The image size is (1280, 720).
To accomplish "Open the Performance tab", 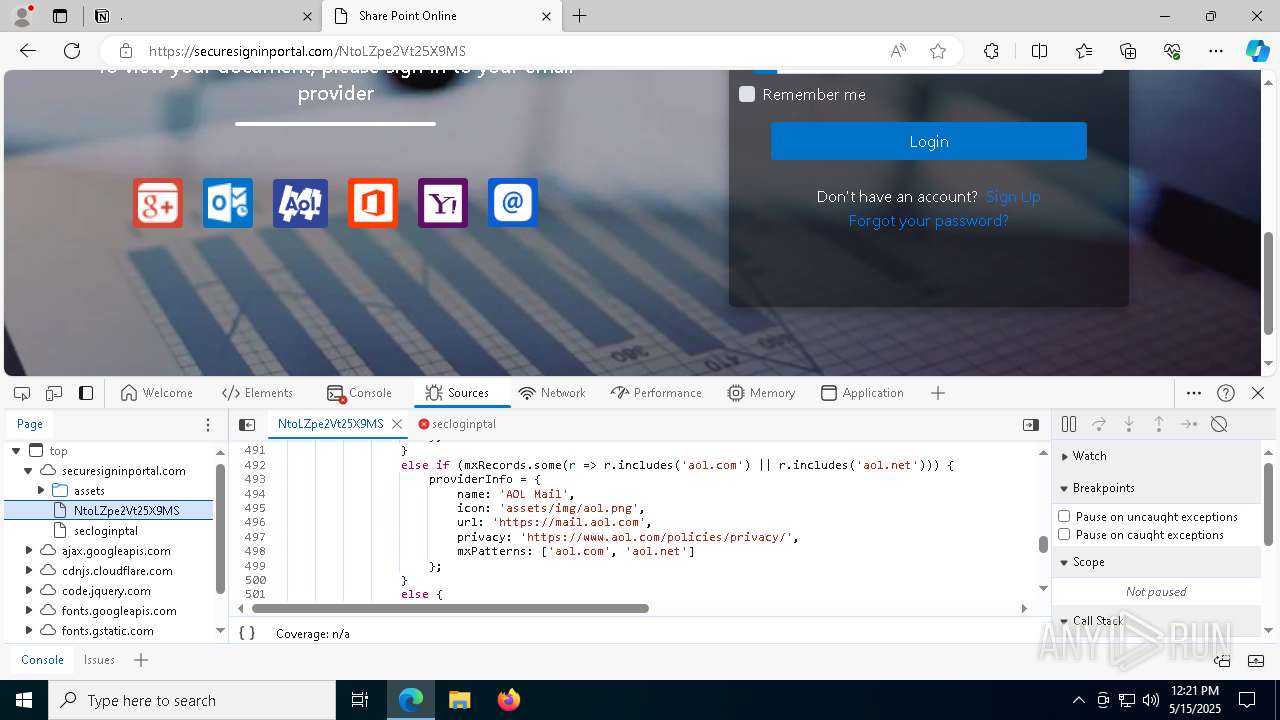I will coord(656,393).
